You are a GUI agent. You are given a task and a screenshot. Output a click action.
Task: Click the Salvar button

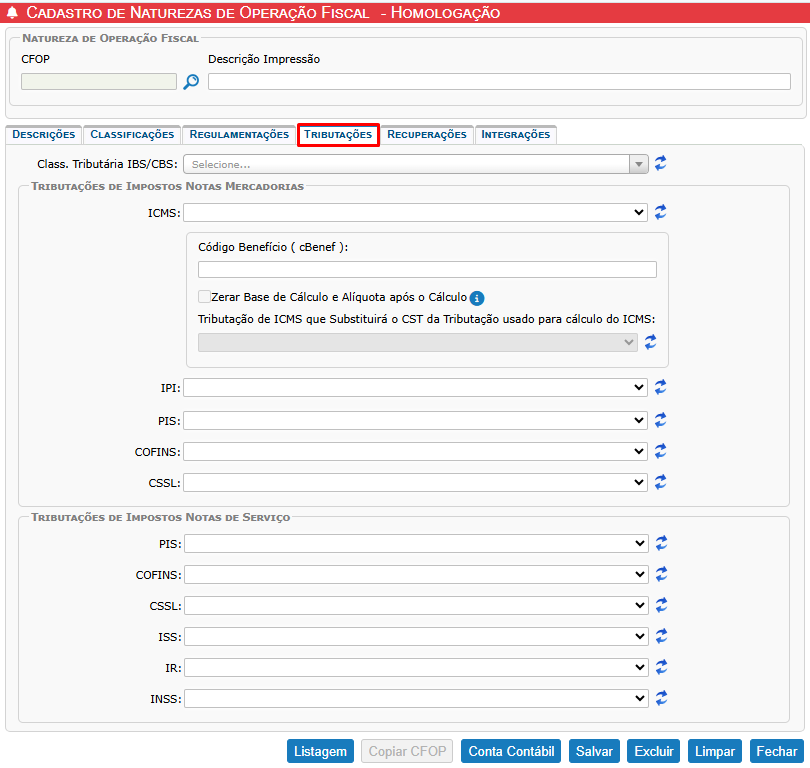[x=594, y=751]
